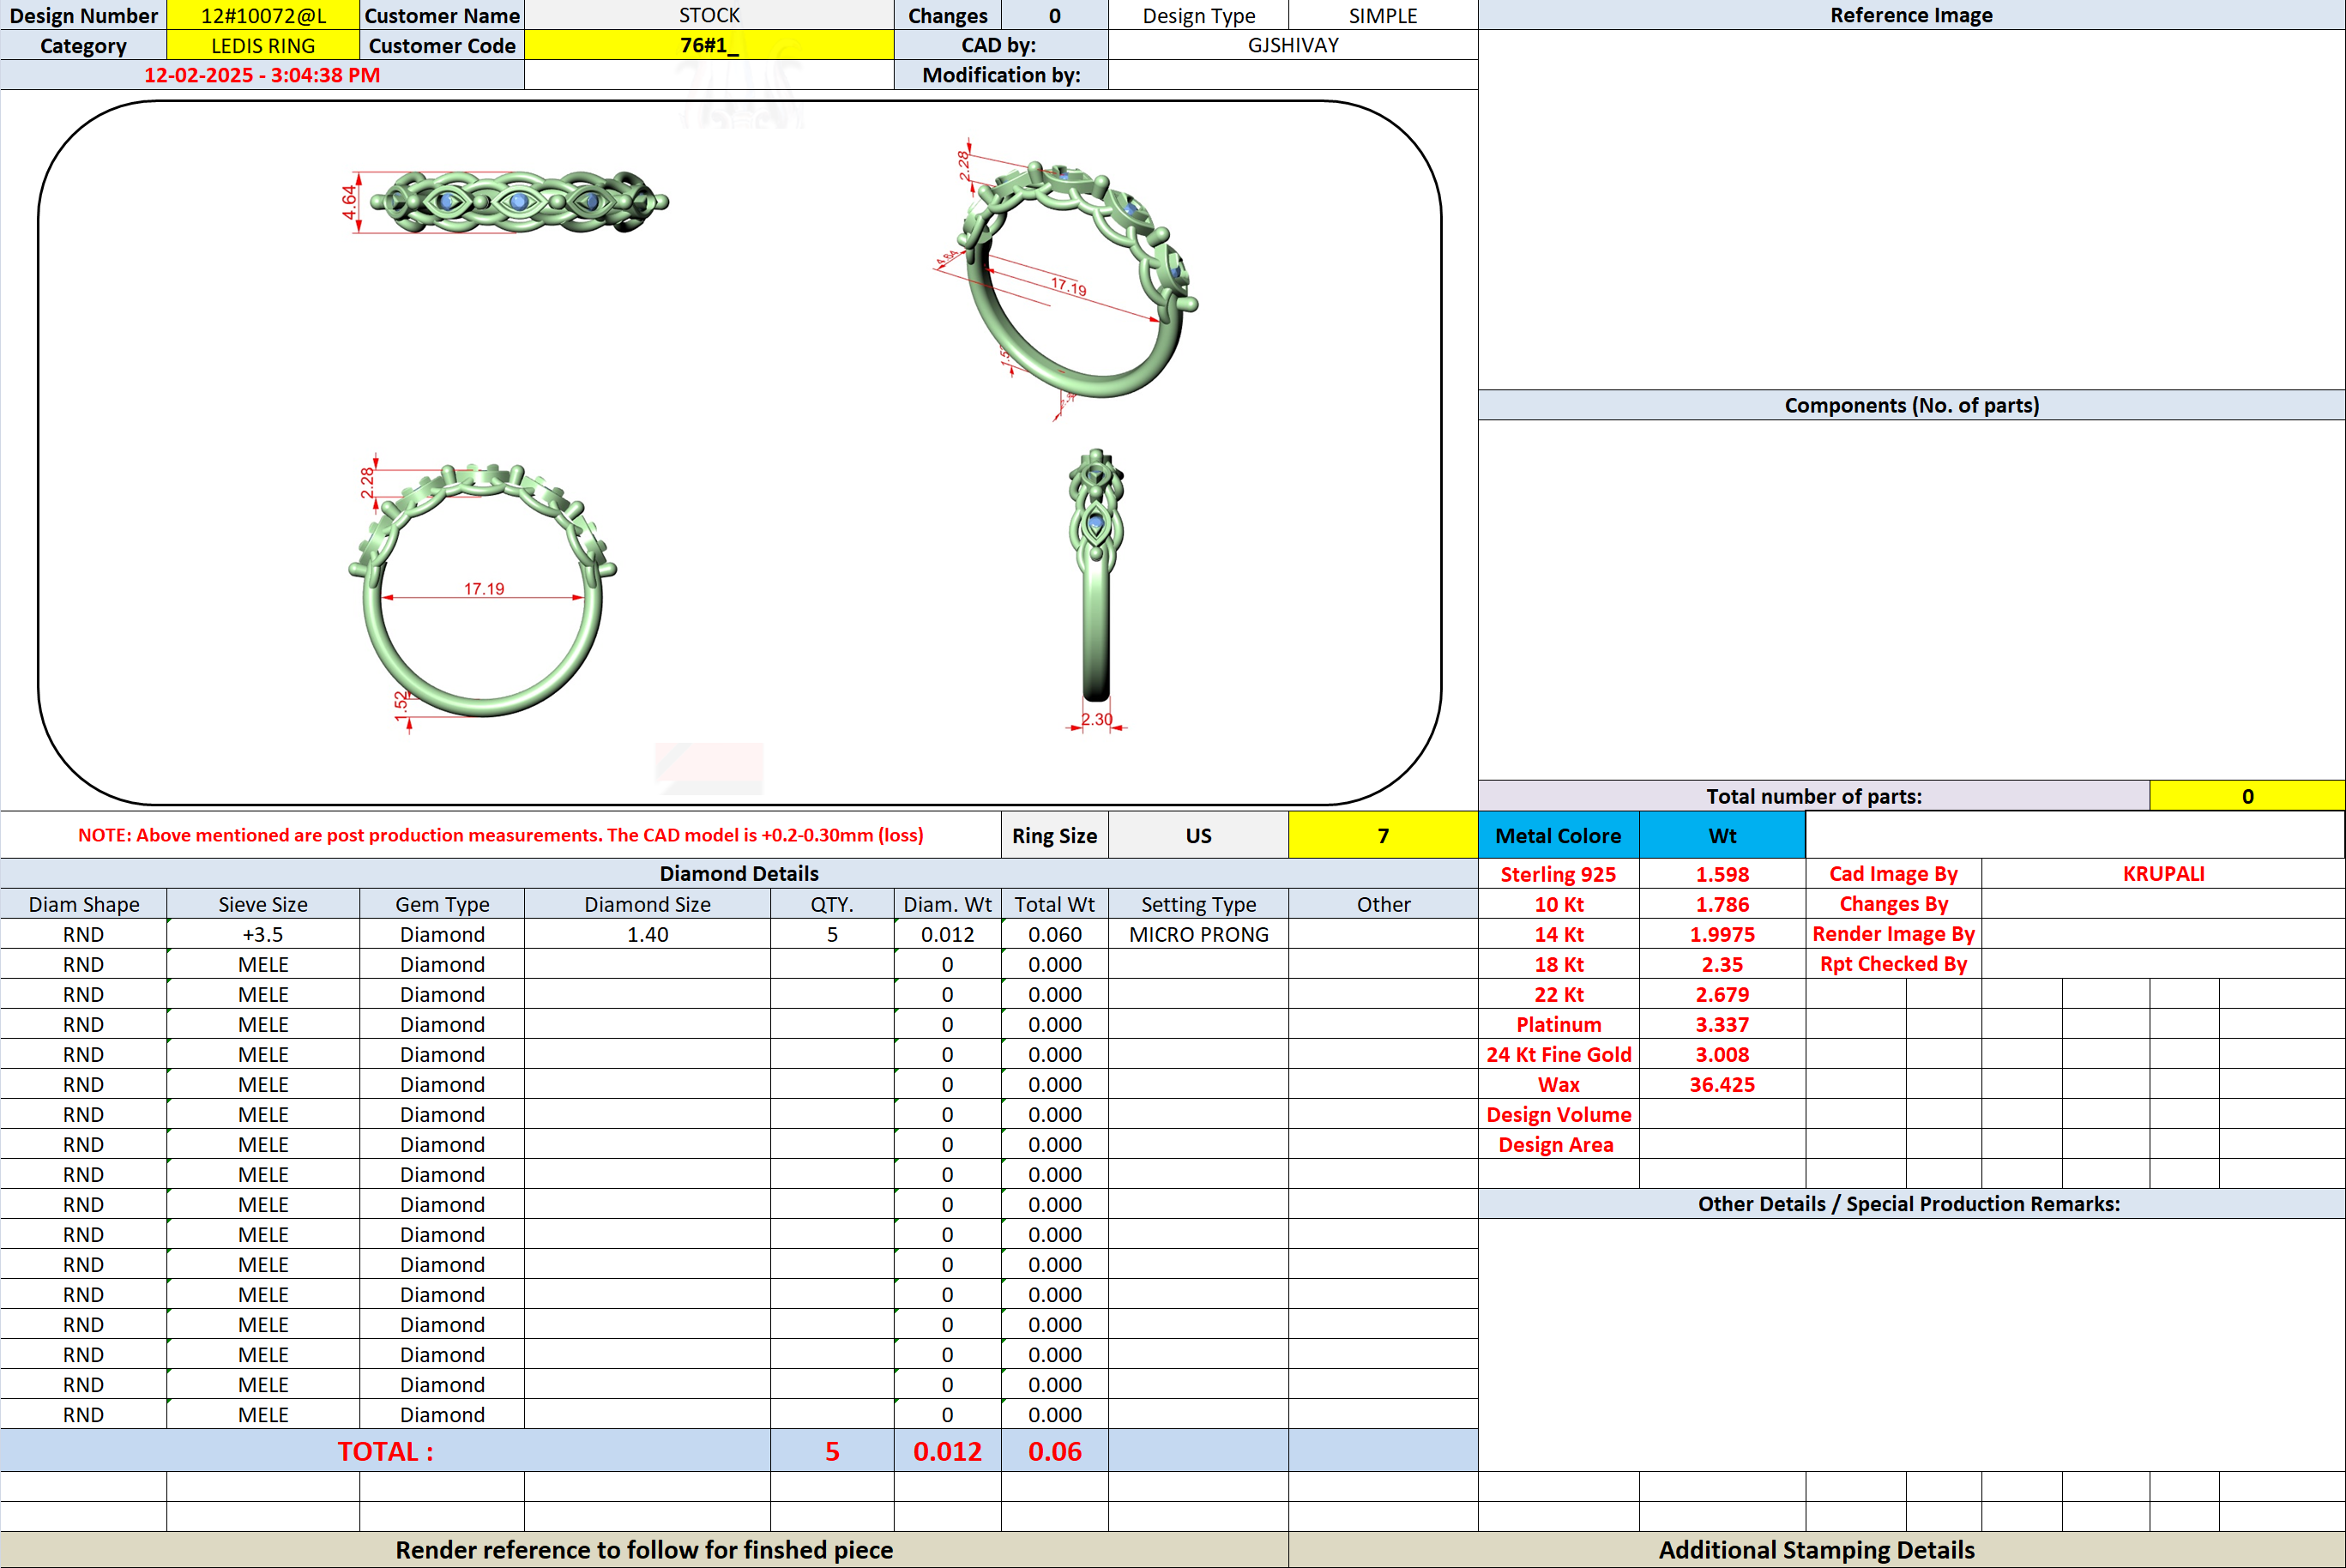Click the MICRO PRONG setting type cell
The width and height of the screenshot is (2346, 1568).
tap(1198, 934)
